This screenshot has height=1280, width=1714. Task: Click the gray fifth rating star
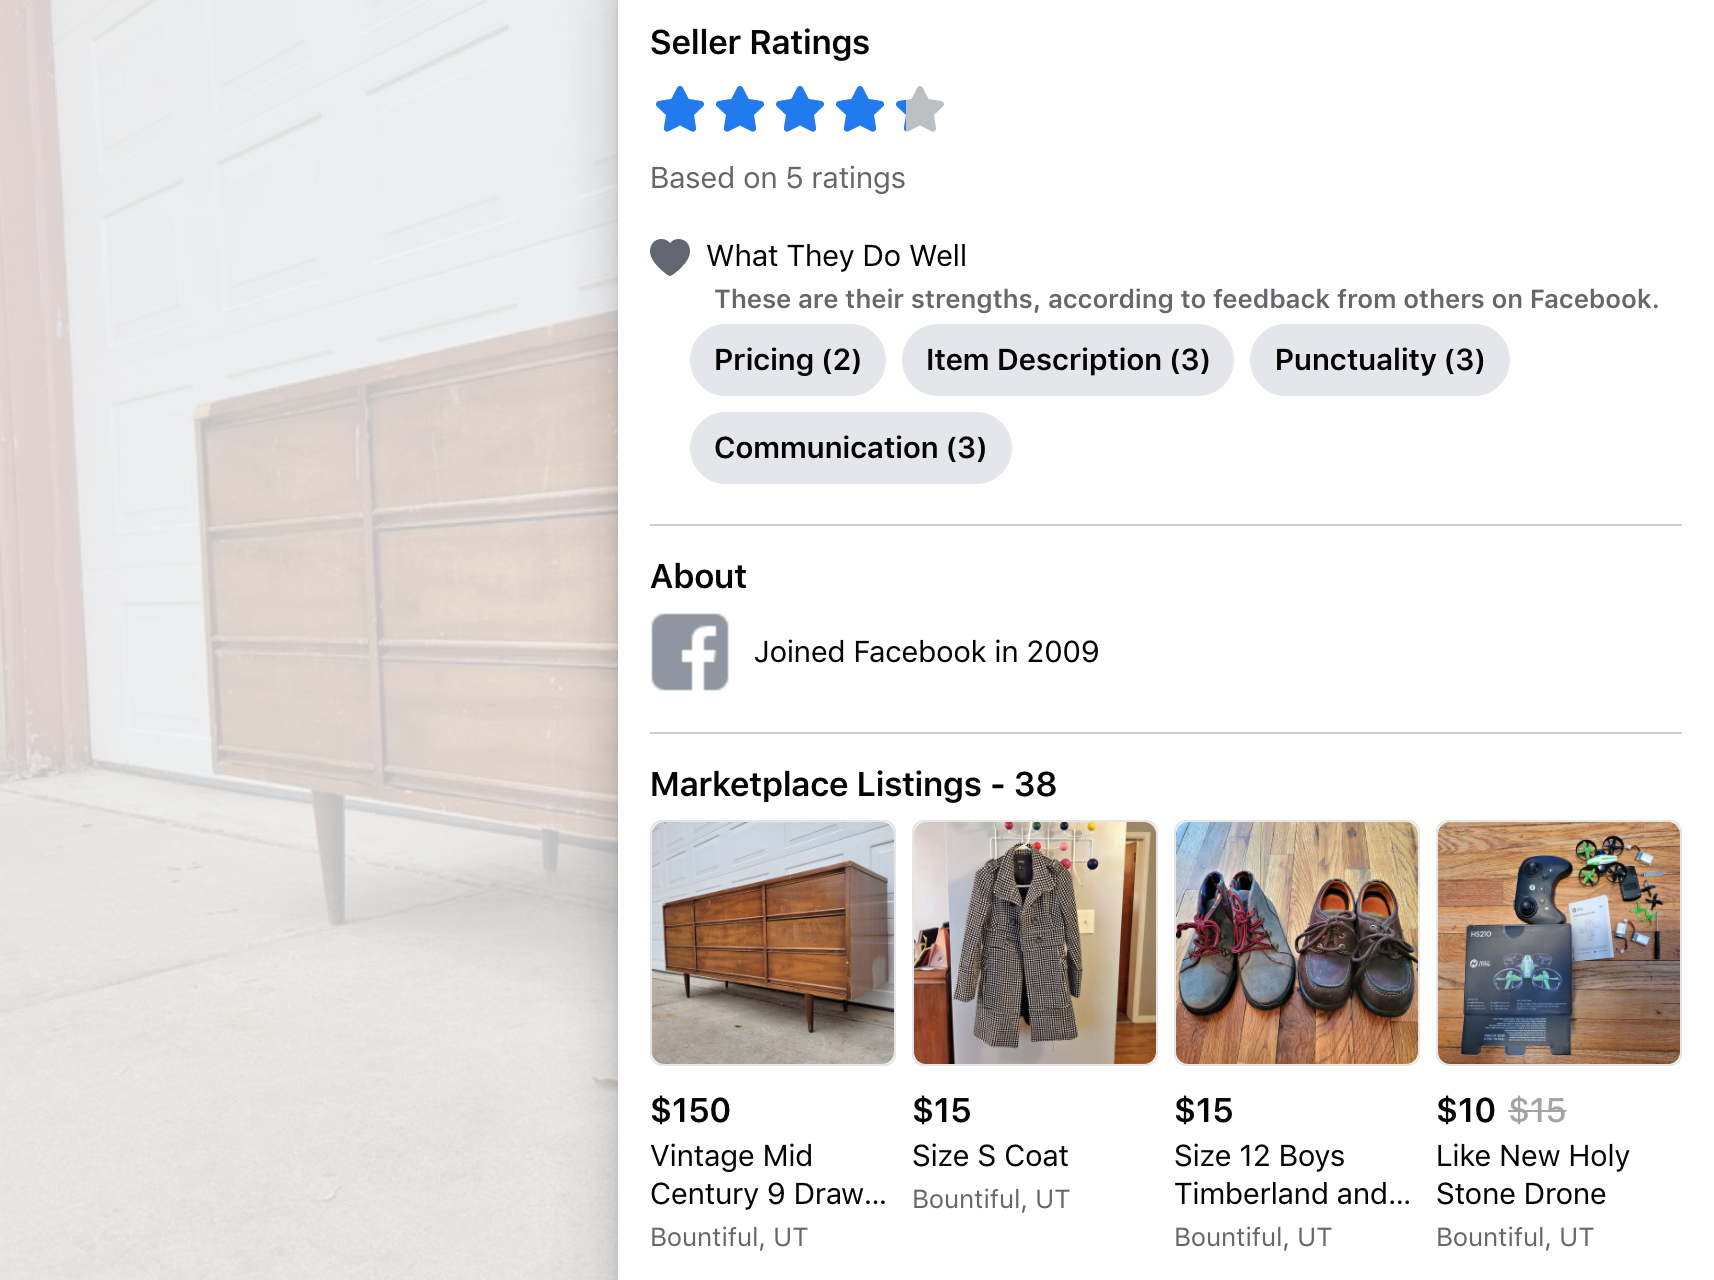coord(920,110)
